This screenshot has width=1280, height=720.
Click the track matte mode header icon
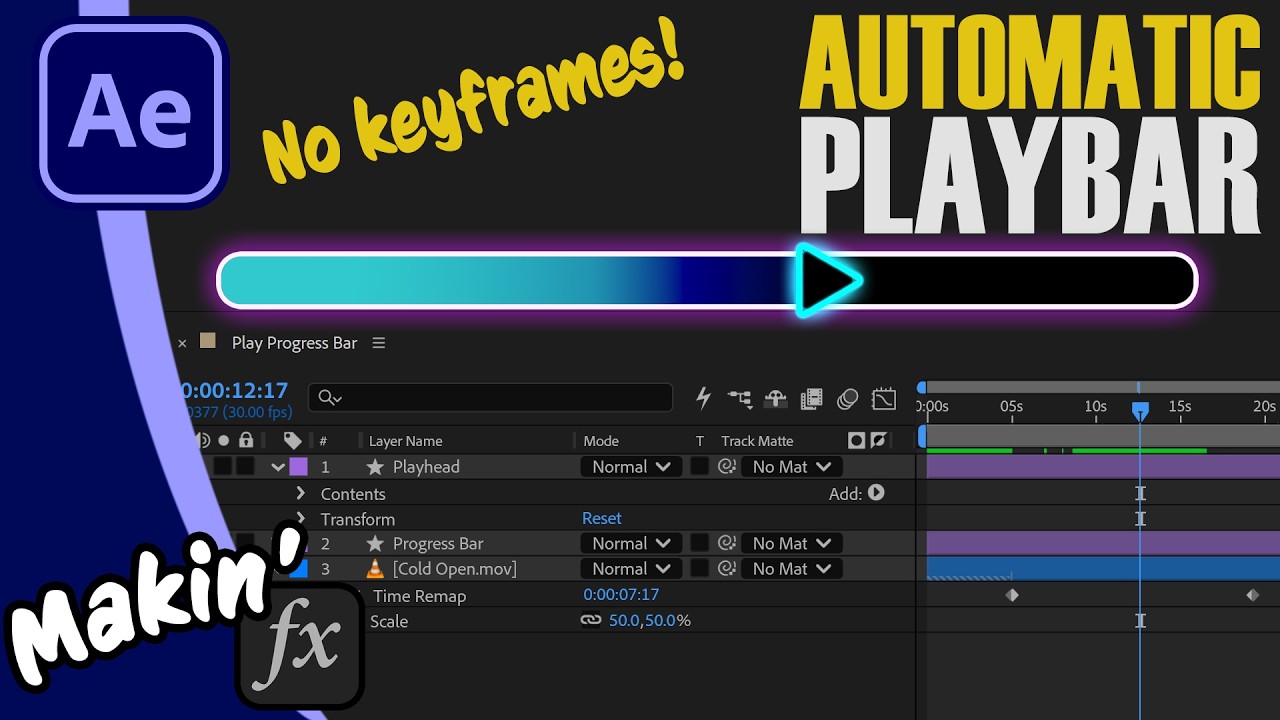[x=856, y=440]
